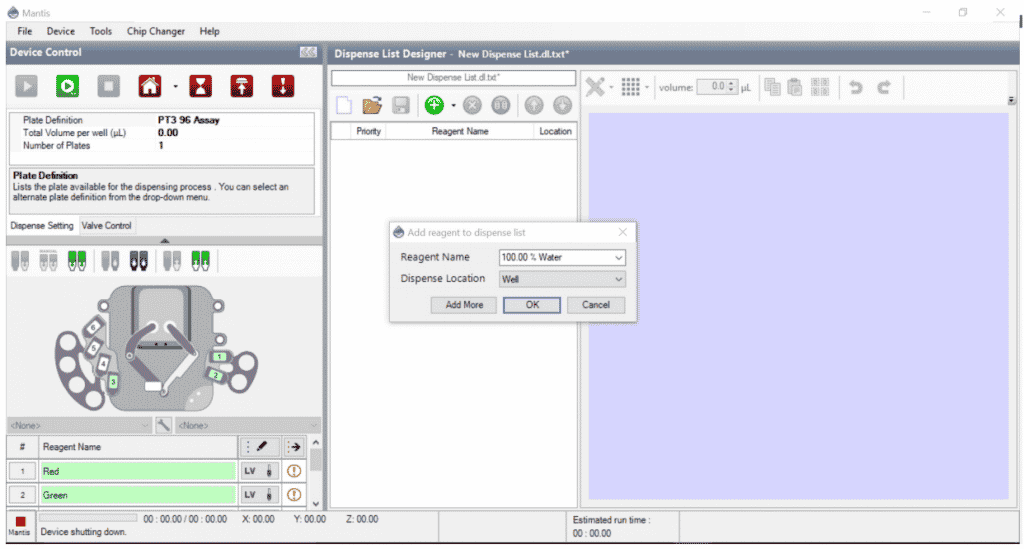Click the warning icon for Red reagent
Image resolution: width=1024 pixels, height=549 pixels.
point(294,471)
